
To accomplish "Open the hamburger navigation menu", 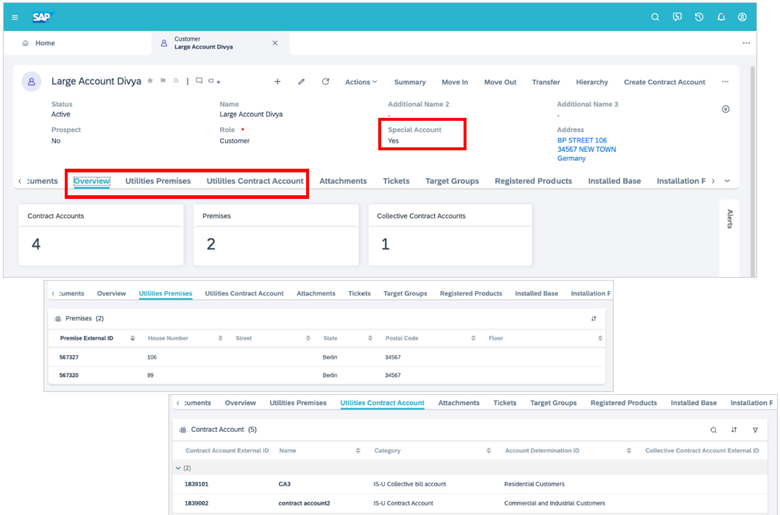I will (x=15, y=17).
